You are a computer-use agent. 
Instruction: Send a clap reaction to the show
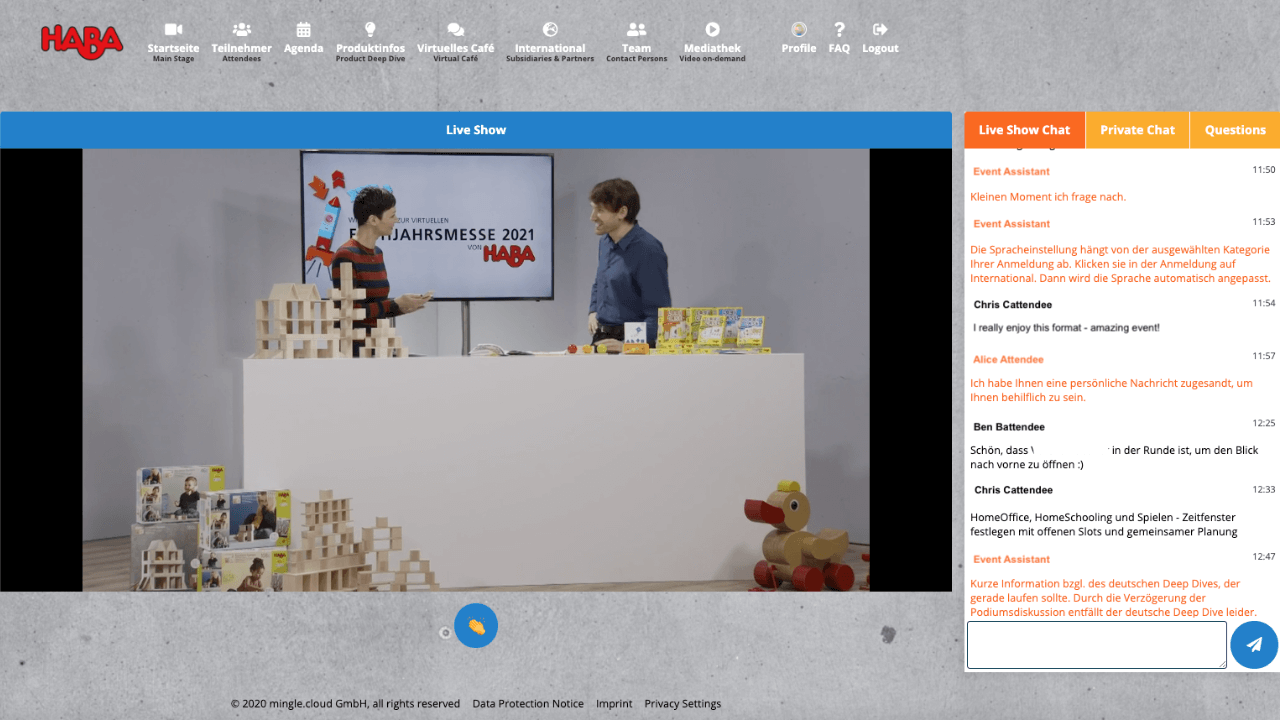(476, 625)
